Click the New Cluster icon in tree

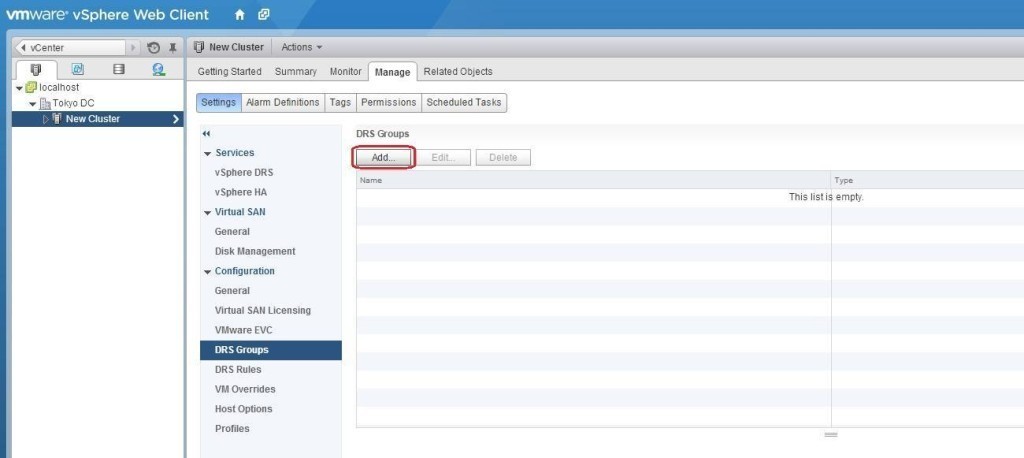(57, 119)
